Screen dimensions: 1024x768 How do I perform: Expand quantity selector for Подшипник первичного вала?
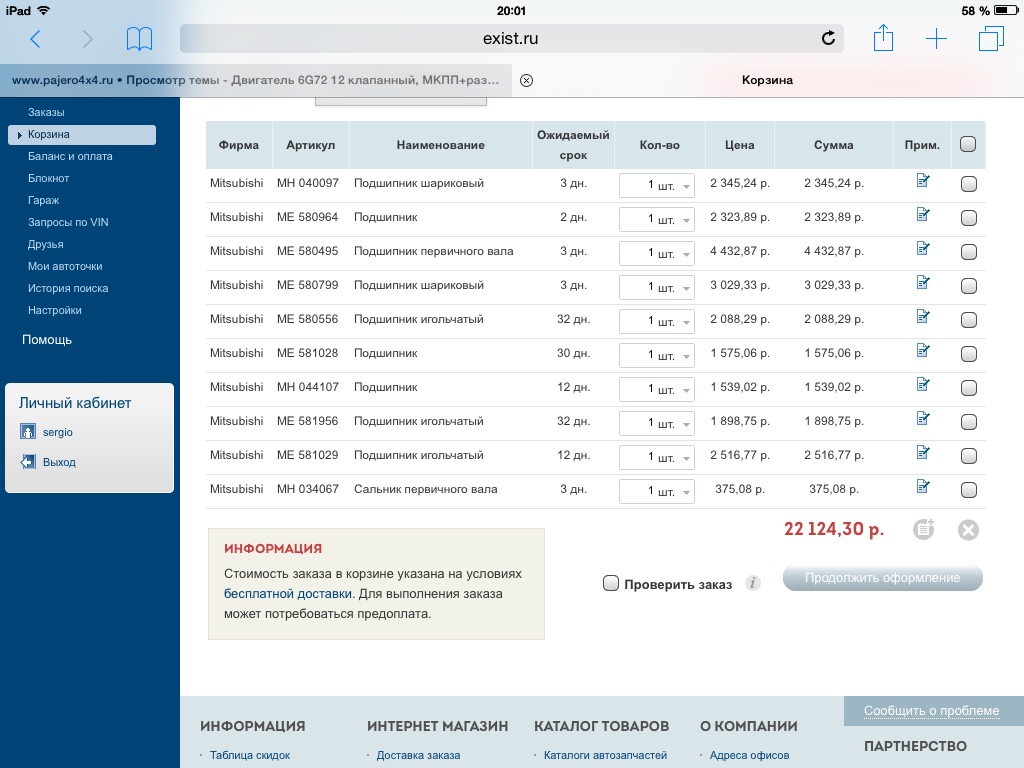[x=657, y=253]
